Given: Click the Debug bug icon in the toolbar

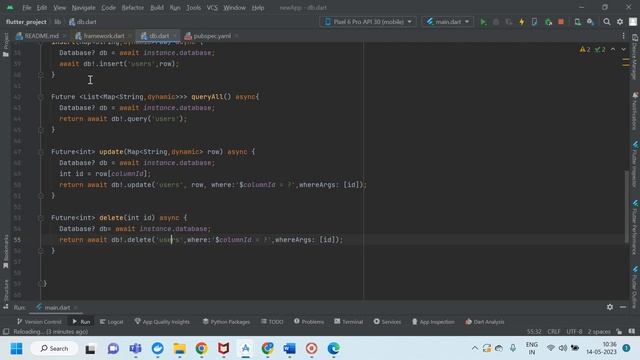Looking at the screenshot, I should 496,22.
